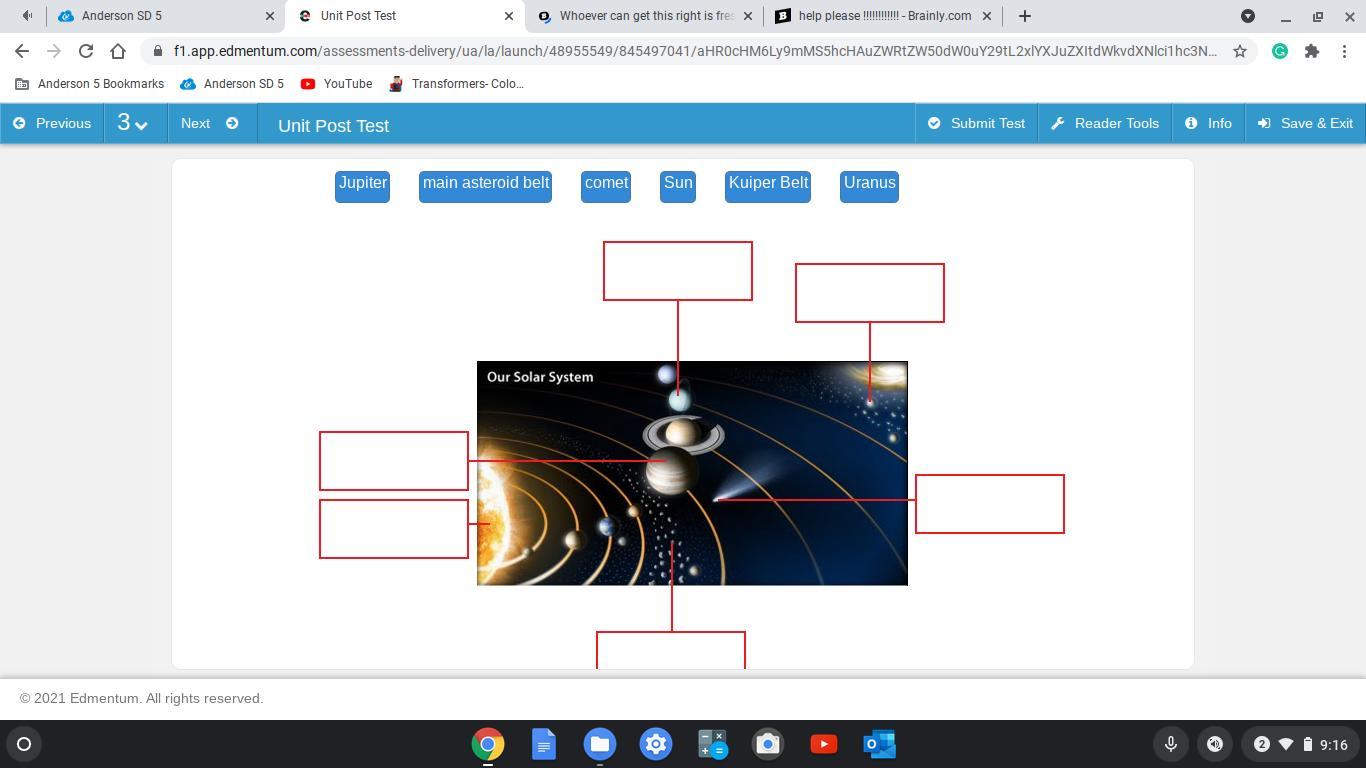This screenshot has height=768, width=1366.
Task: Open Settings from the shelf
Action: 656,744
